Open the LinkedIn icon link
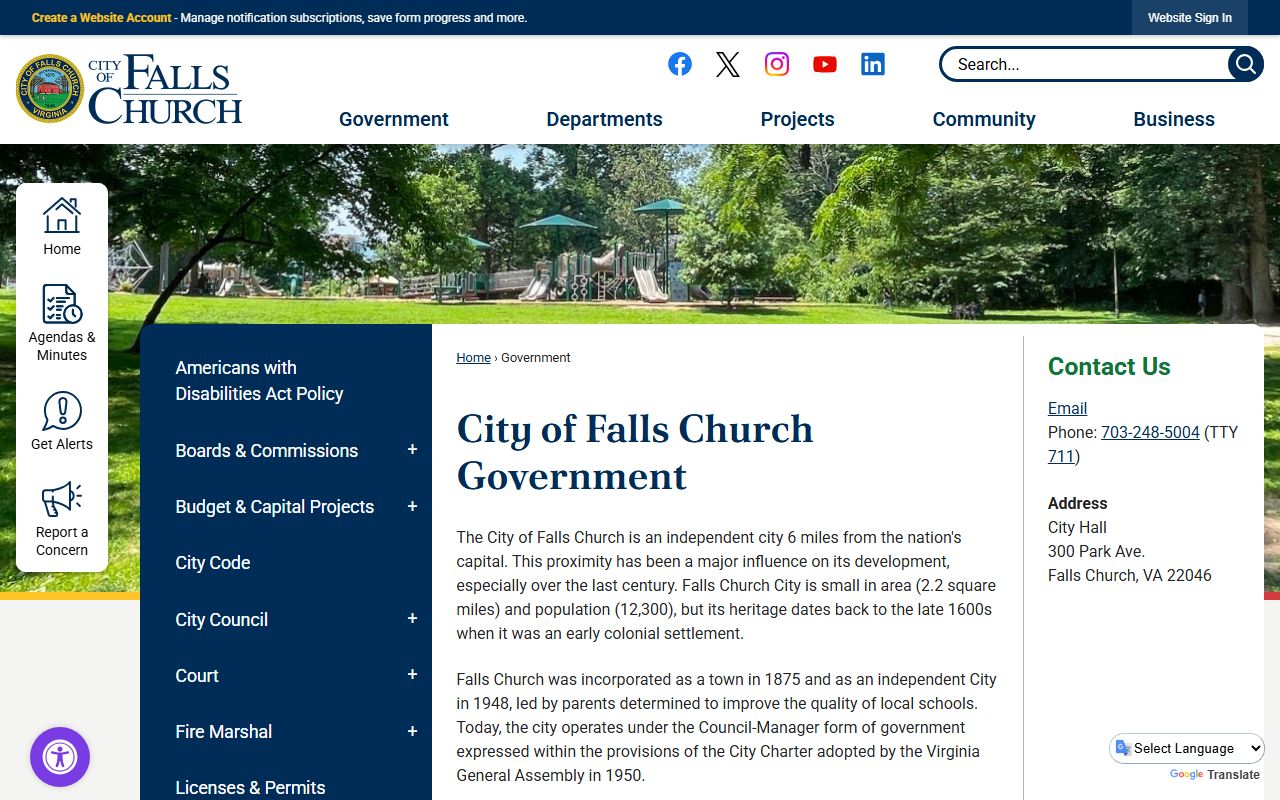The width and height of the screenshot is (1280, 800). 873,64
